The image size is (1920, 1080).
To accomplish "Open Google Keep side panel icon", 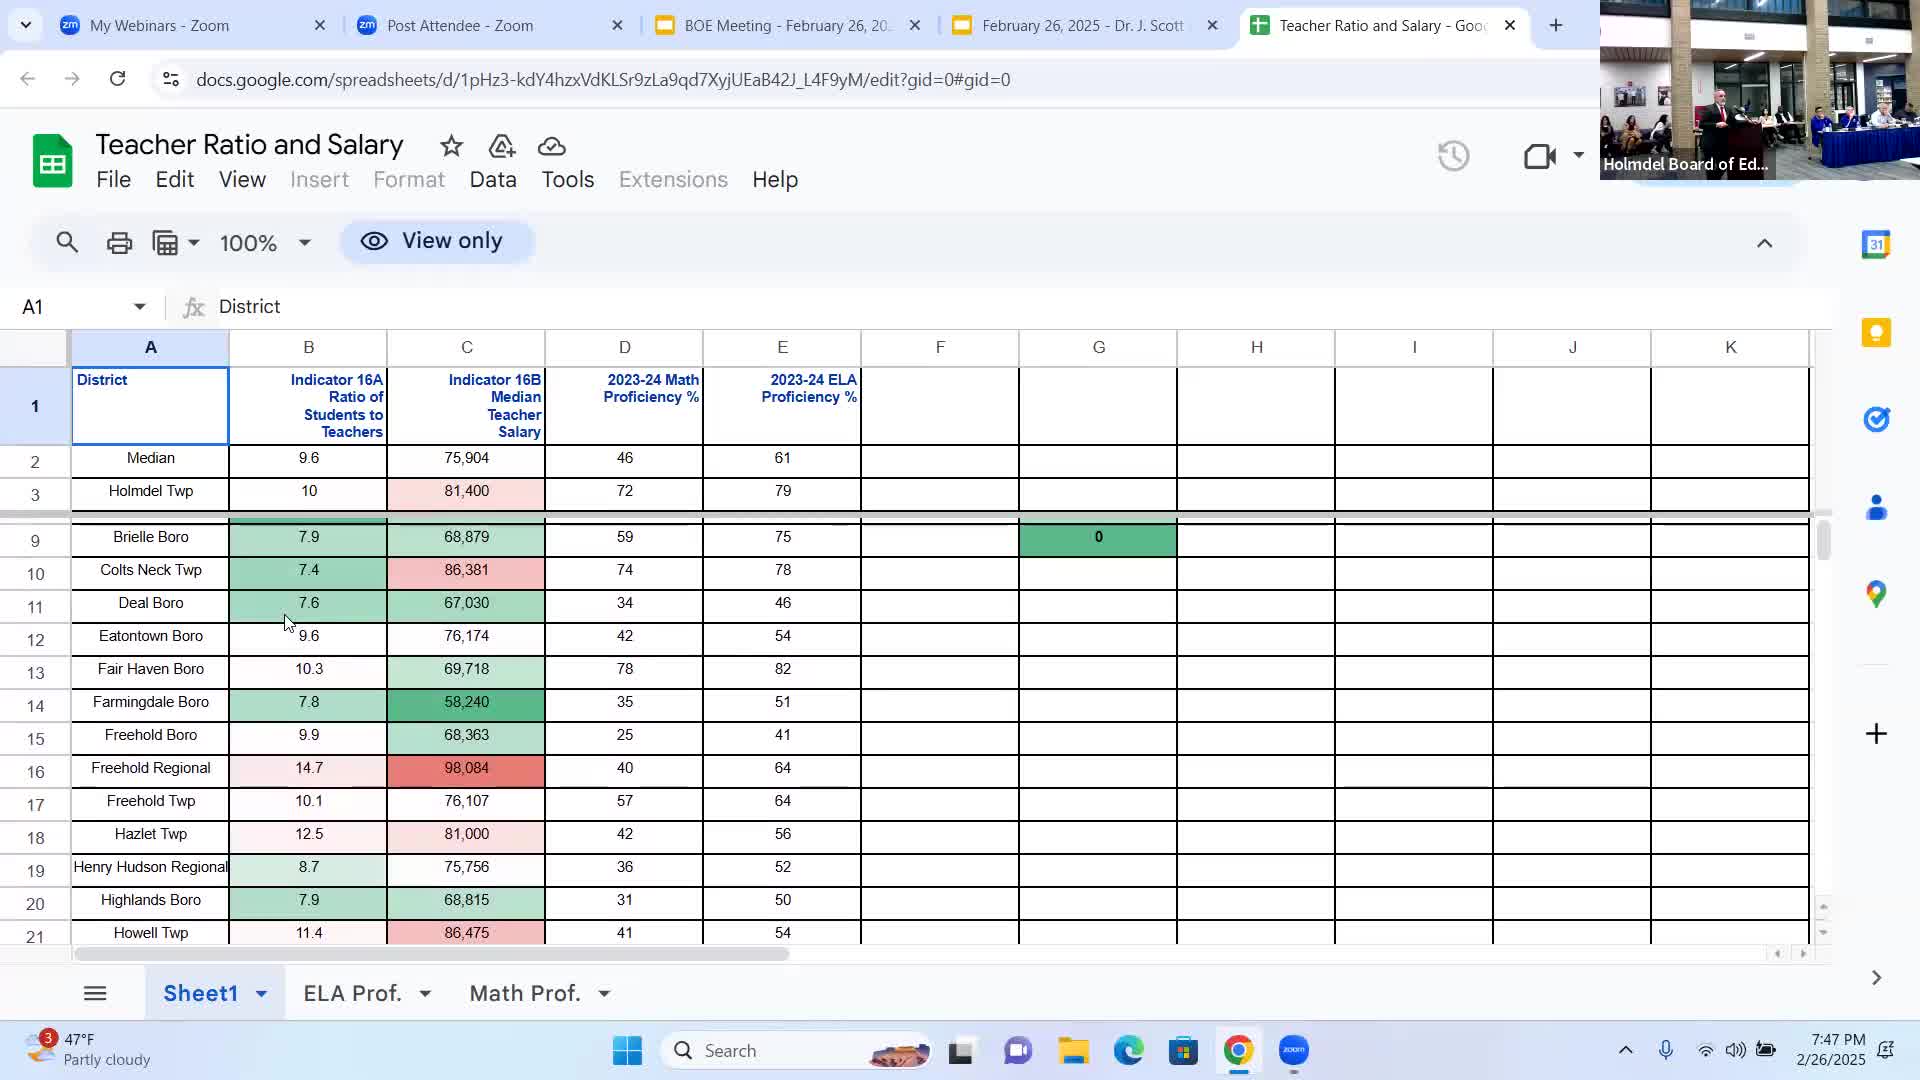I will coord(1876,333).
